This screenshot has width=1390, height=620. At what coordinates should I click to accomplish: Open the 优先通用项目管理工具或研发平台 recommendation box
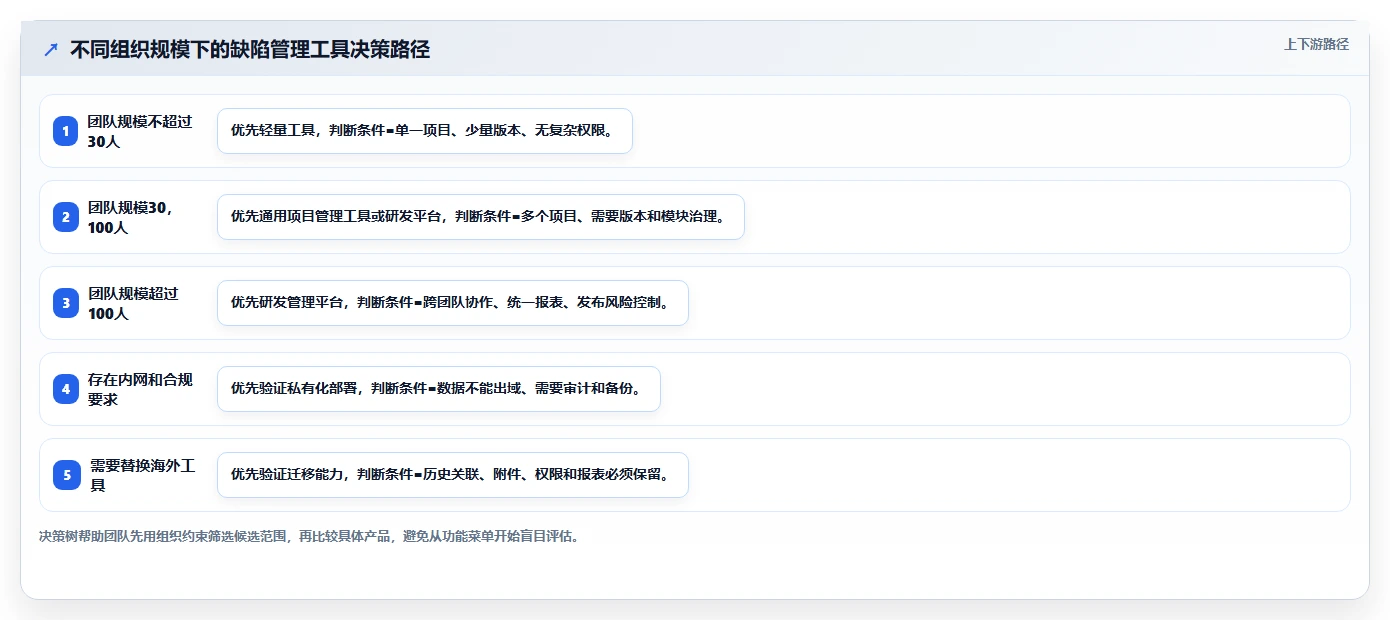[481, 217]
